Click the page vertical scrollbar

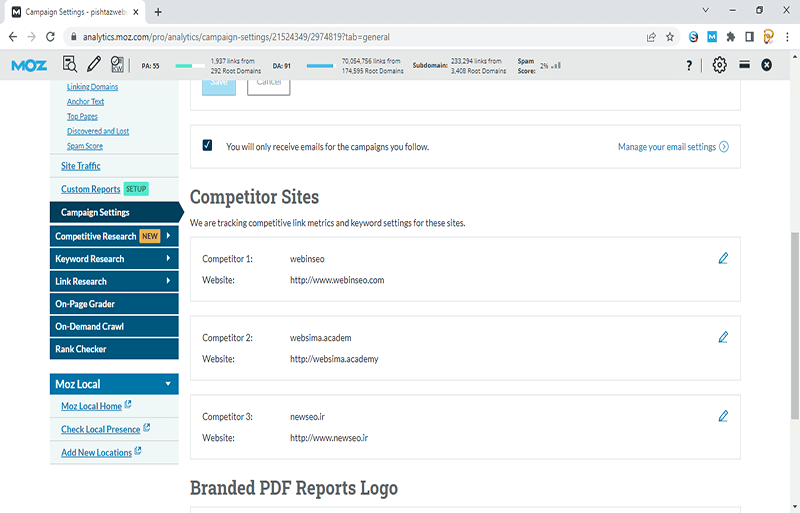pos(795,325)
